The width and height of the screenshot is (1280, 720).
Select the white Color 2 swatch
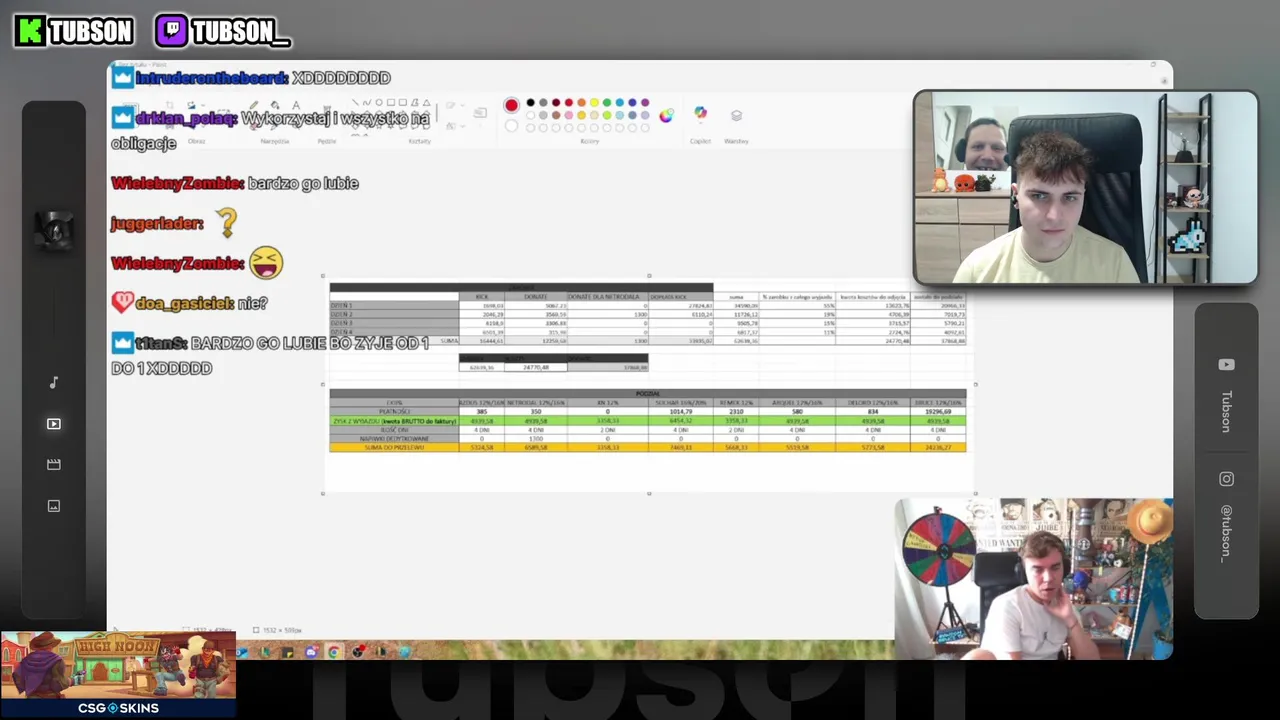point(511,126)
